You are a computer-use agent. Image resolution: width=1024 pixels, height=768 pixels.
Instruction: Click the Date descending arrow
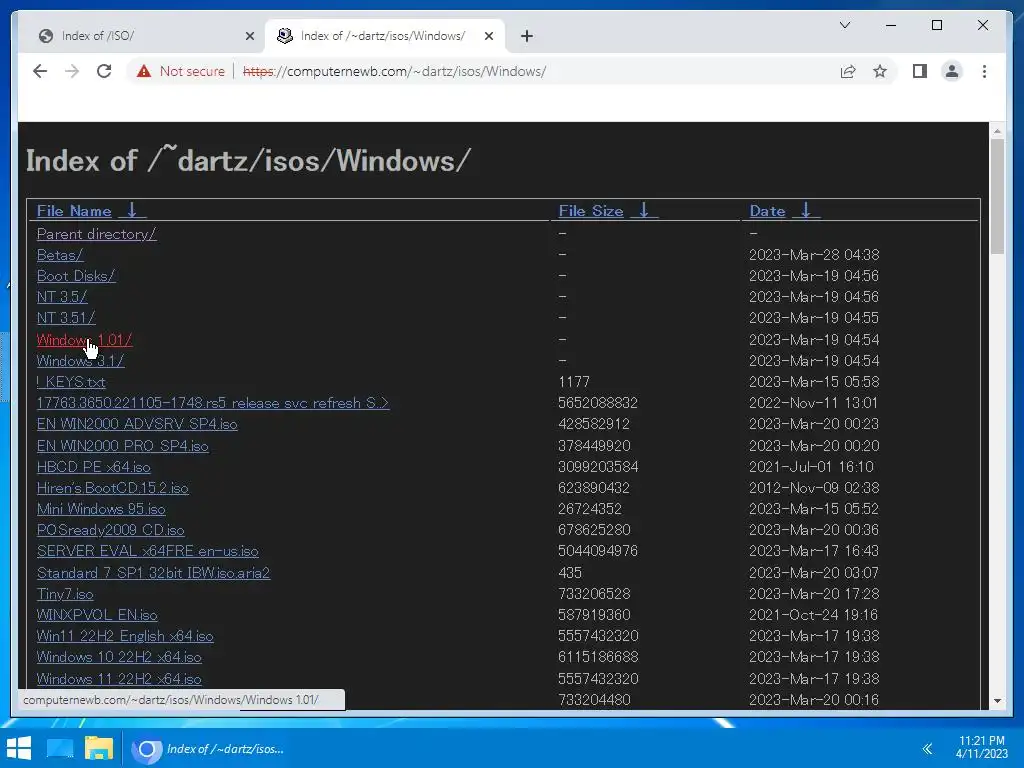point(806,210)
